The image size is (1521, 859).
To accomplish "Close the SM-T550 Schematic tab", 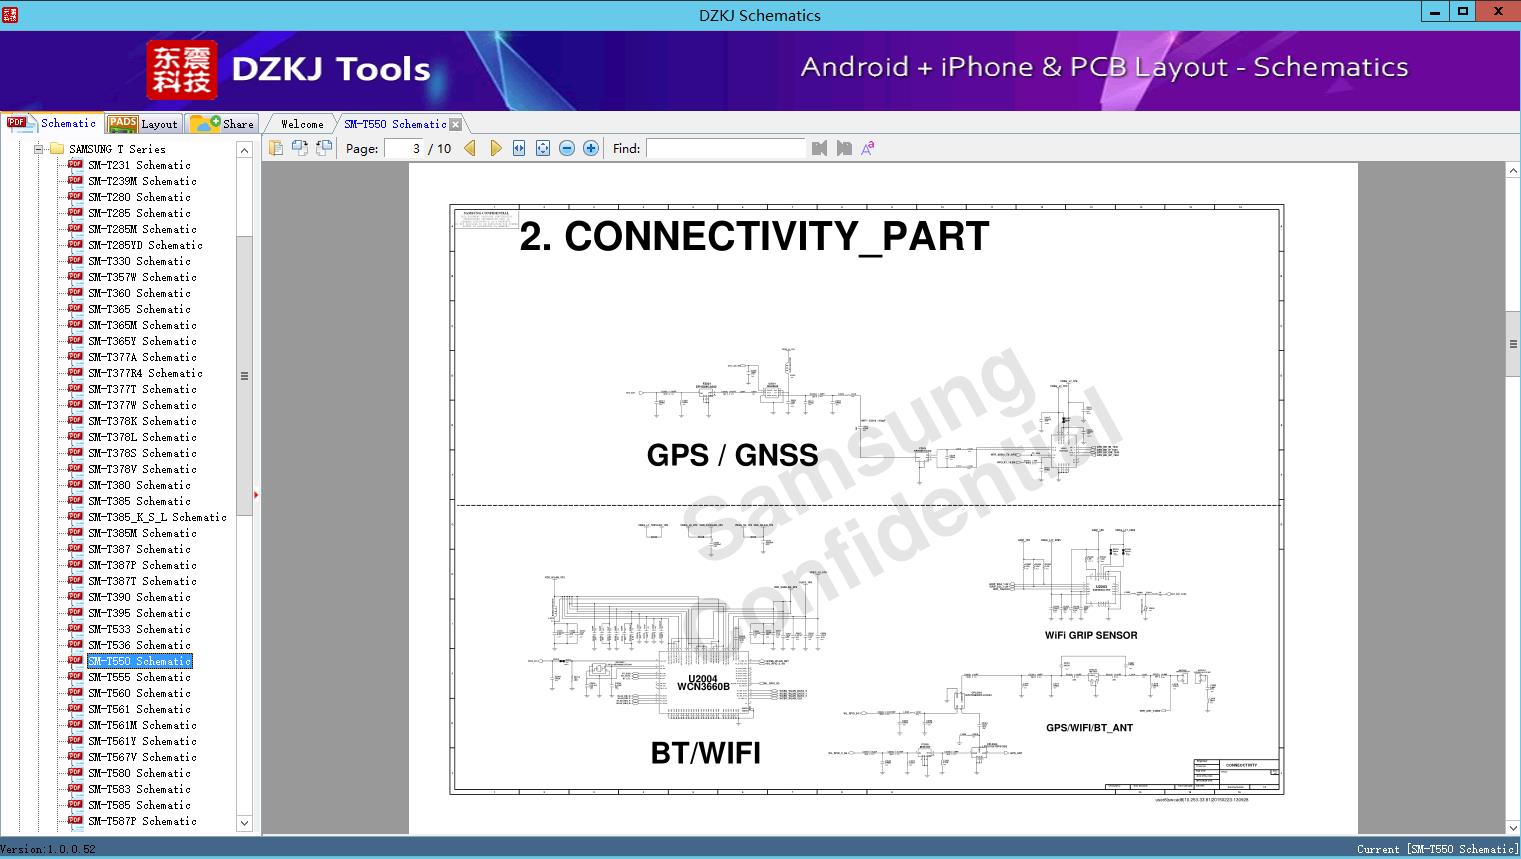I will coord(456,124).
